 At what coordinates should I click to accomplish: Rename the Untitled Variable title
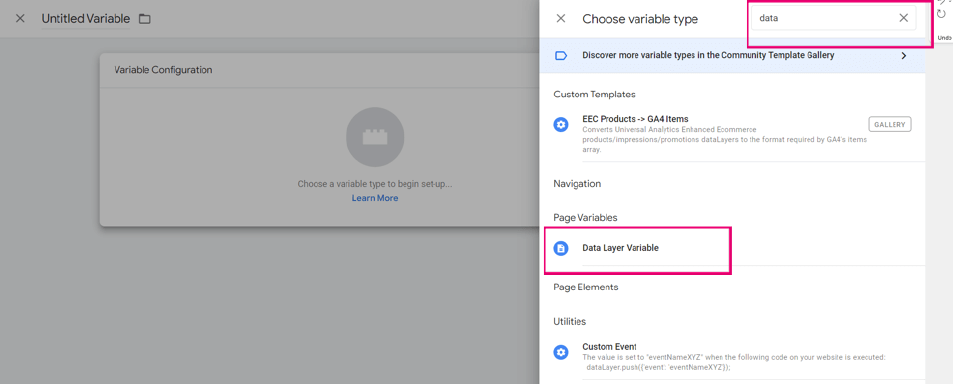(x=86, y=19)
